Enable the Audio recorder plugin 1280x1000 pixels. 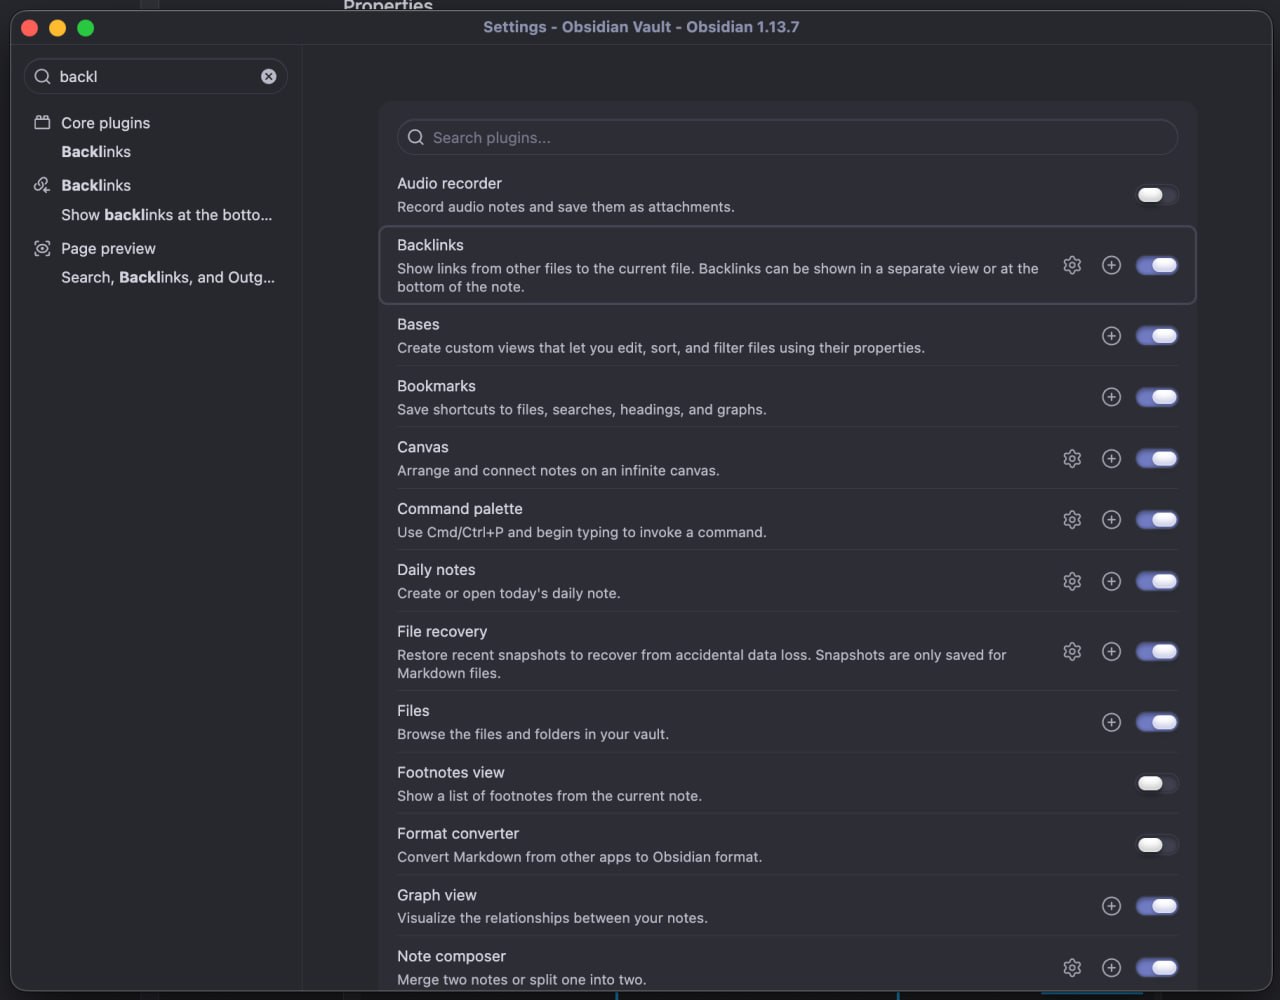point(1157,195)
